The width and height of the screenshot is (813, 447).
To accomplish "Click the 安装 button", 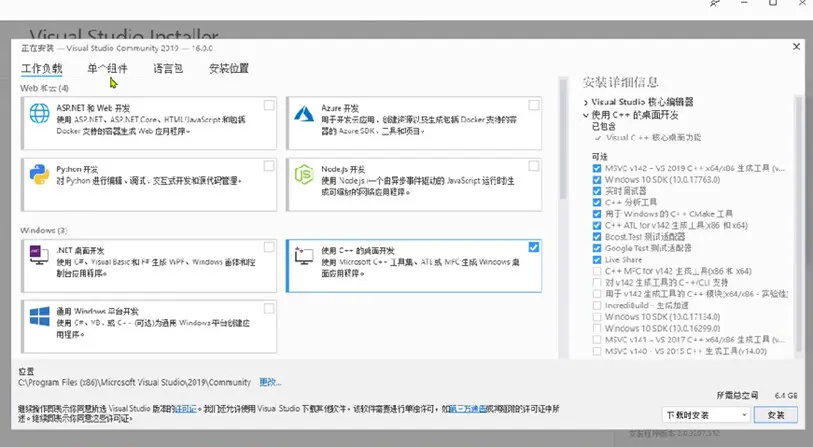I will point(776,415).
